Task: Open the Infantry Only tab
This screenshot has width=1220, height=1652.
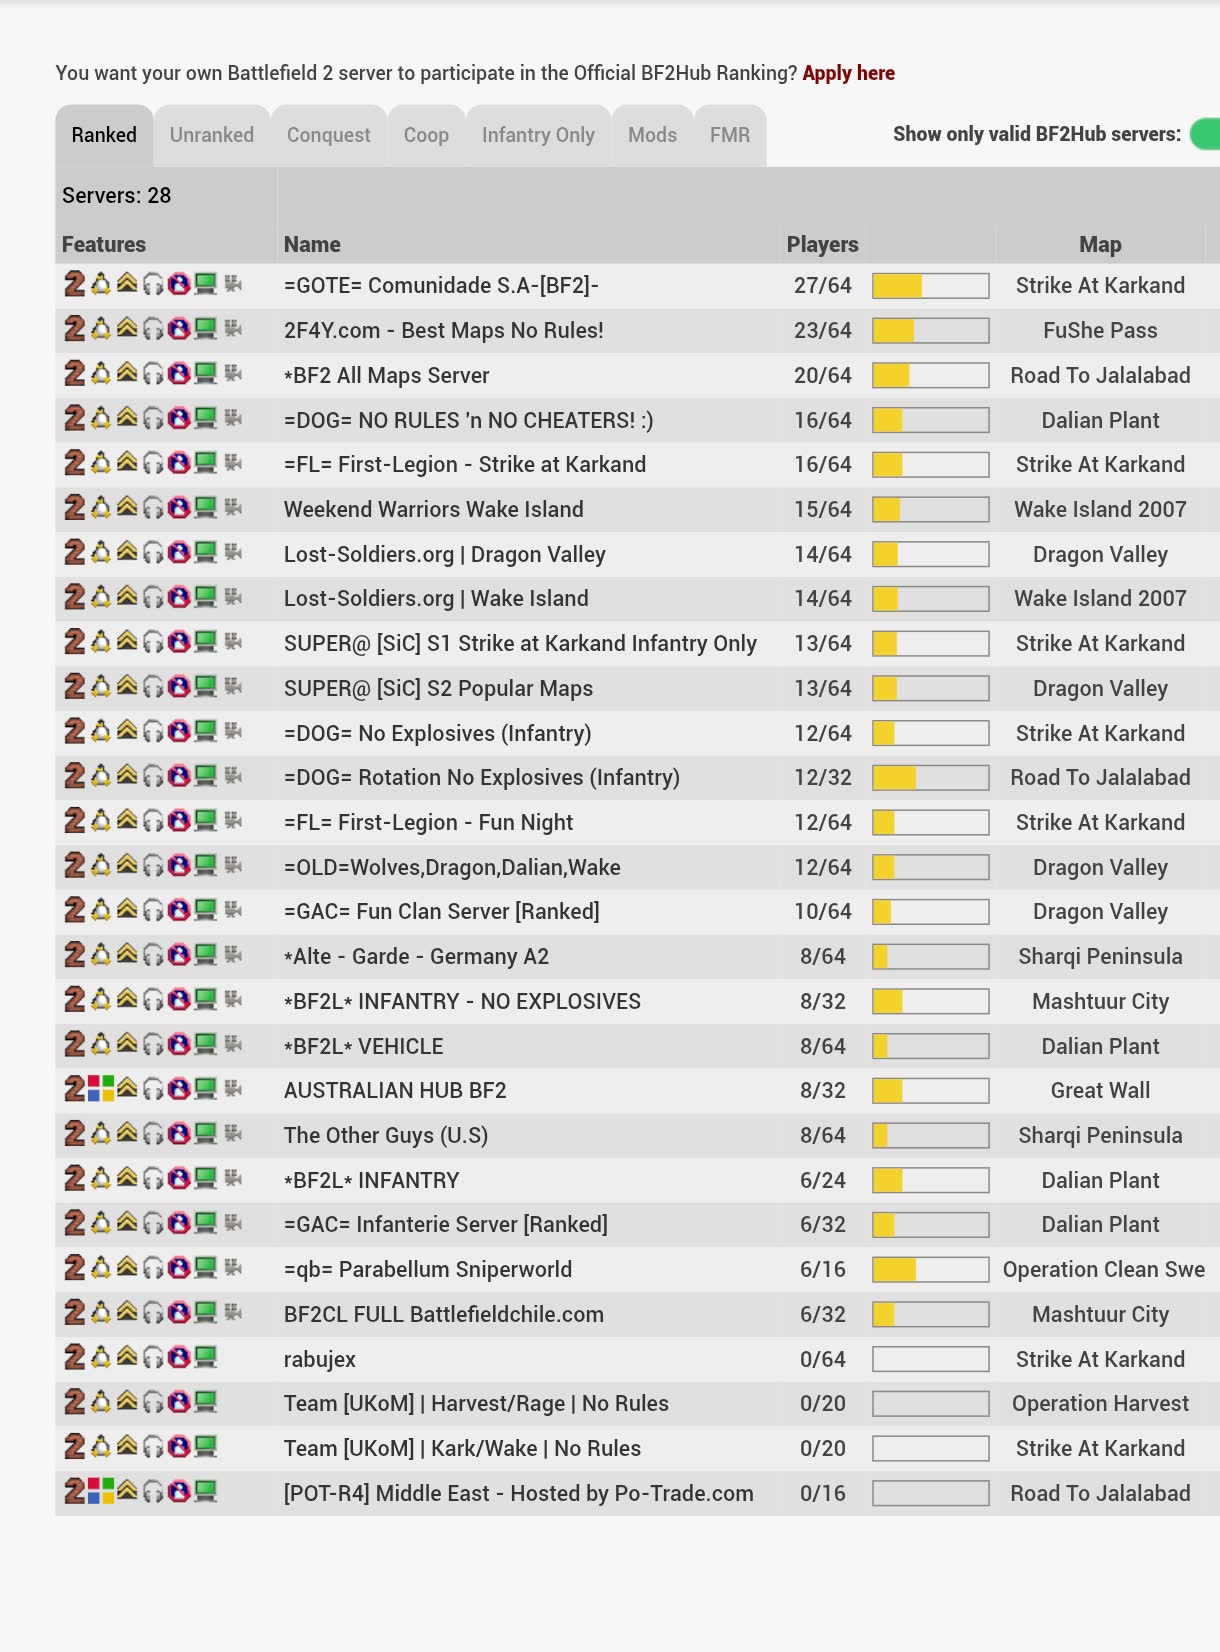Action: [x=538, y=135]
